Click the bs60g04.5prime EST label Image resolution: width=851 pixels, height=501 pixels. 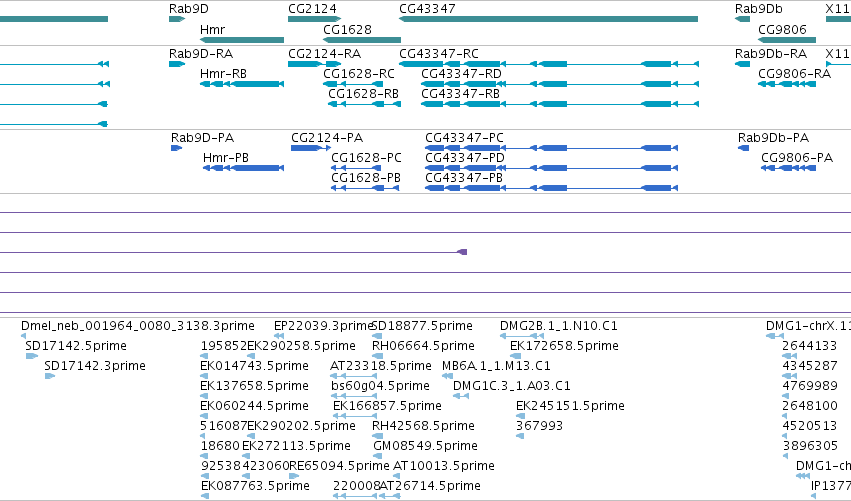(380, 386)
